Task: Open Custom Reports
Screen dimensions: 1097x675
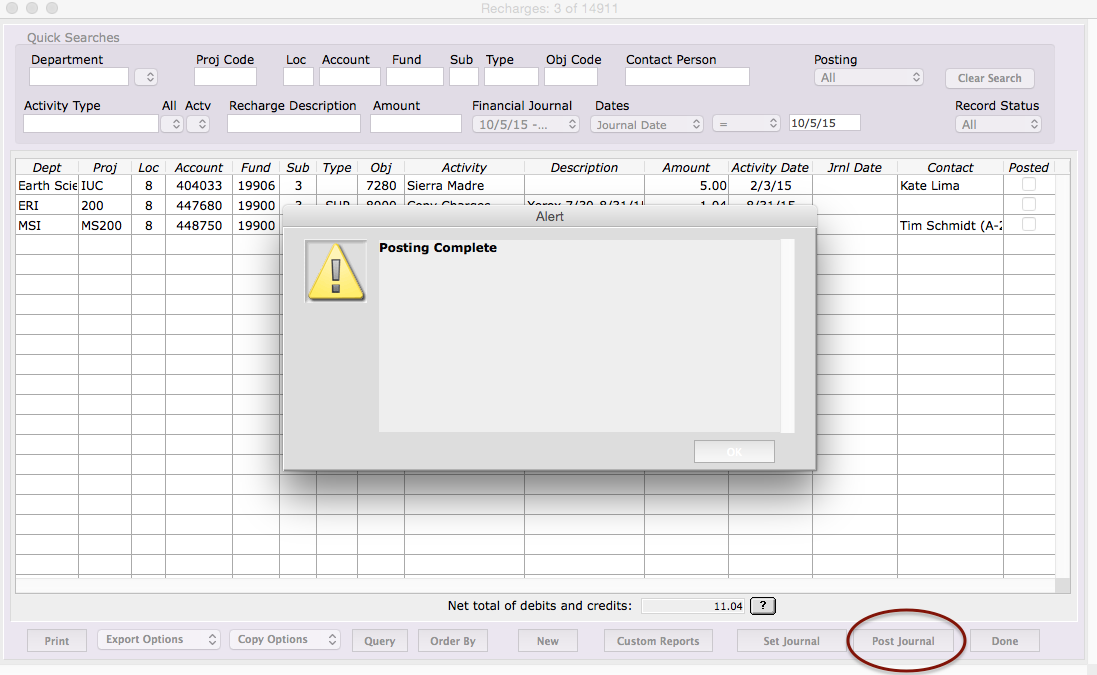Action: point(658,641)
